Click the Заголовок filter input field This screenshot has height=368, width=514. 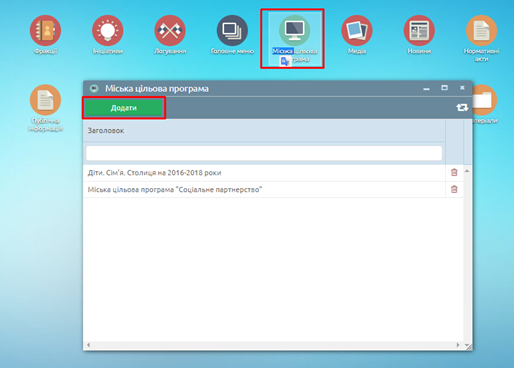pos(264,153)
